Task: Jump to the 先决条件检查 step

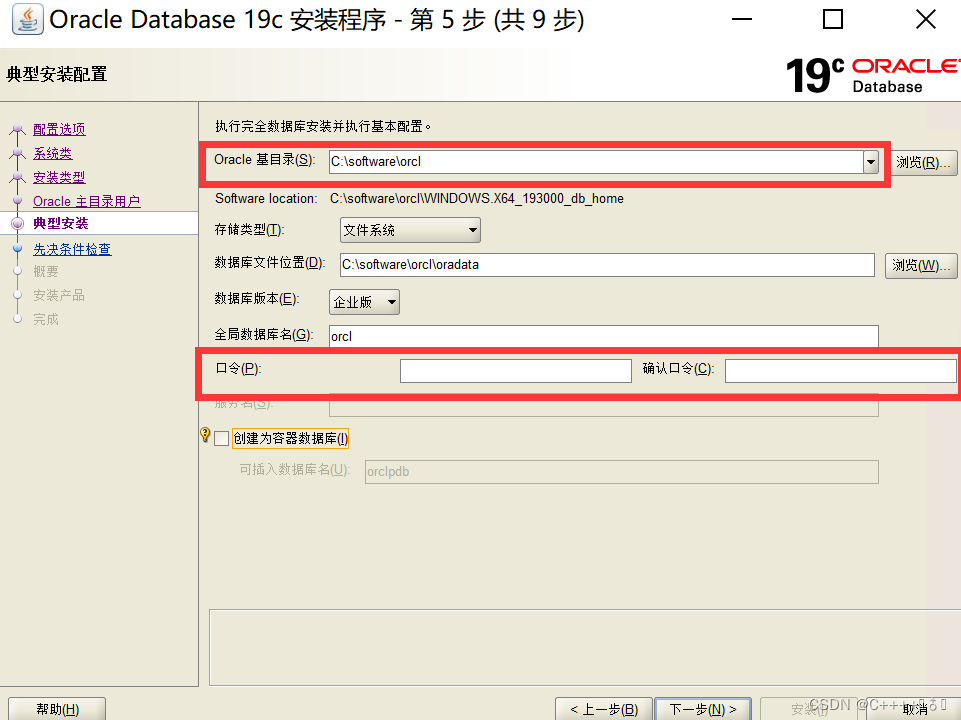Action: tap(72, 249)
